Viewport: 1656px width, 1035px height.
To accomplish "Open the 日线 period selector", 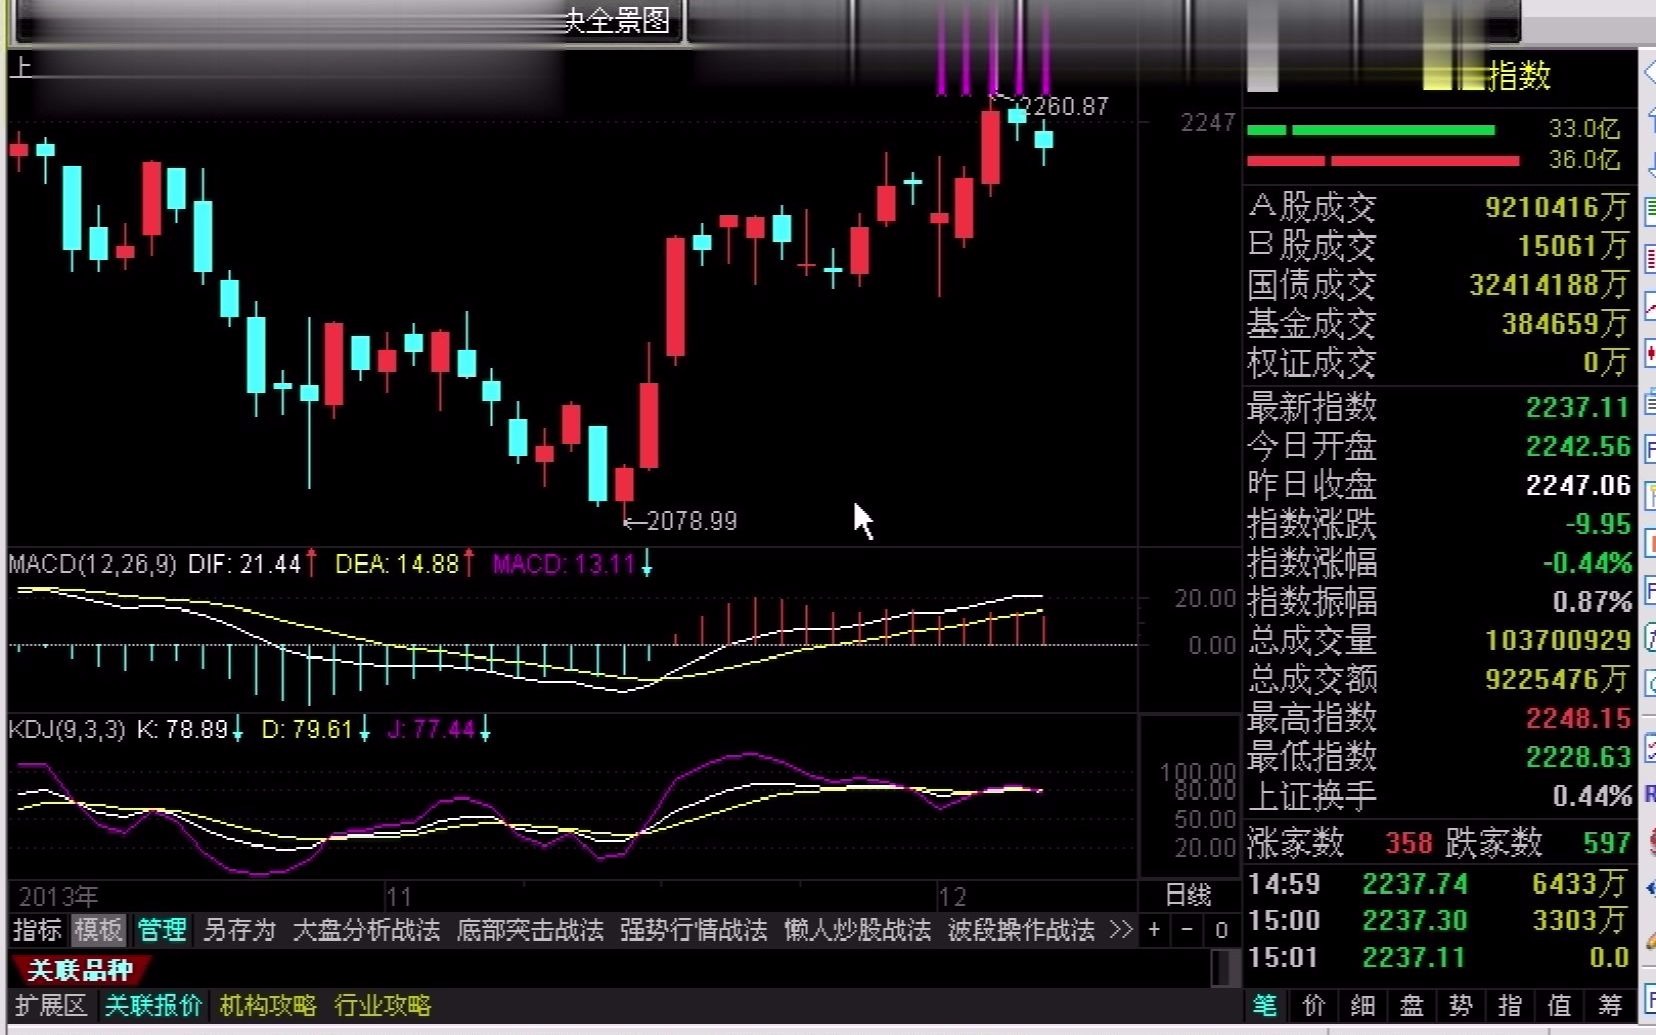I will tap(1189, 895).
